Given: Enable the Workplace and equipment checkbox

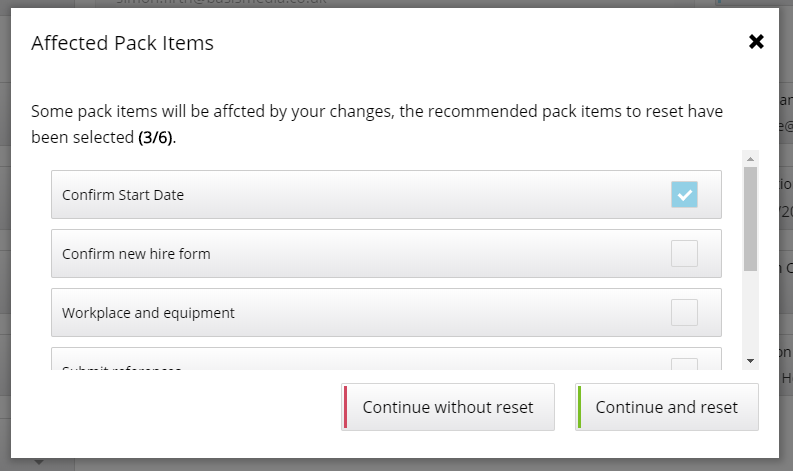Looking at the screenshot, I should pos(684,313).
